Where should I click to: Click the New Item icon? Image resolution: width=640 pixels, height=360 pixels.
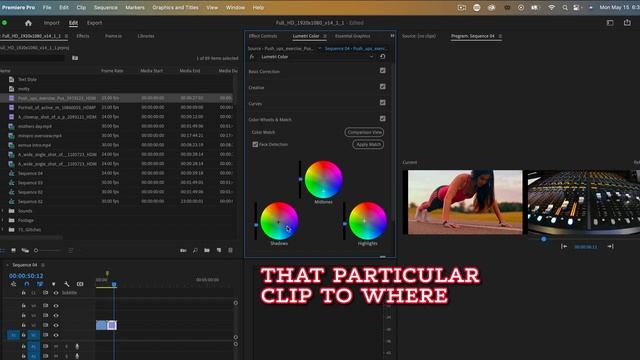219,250
